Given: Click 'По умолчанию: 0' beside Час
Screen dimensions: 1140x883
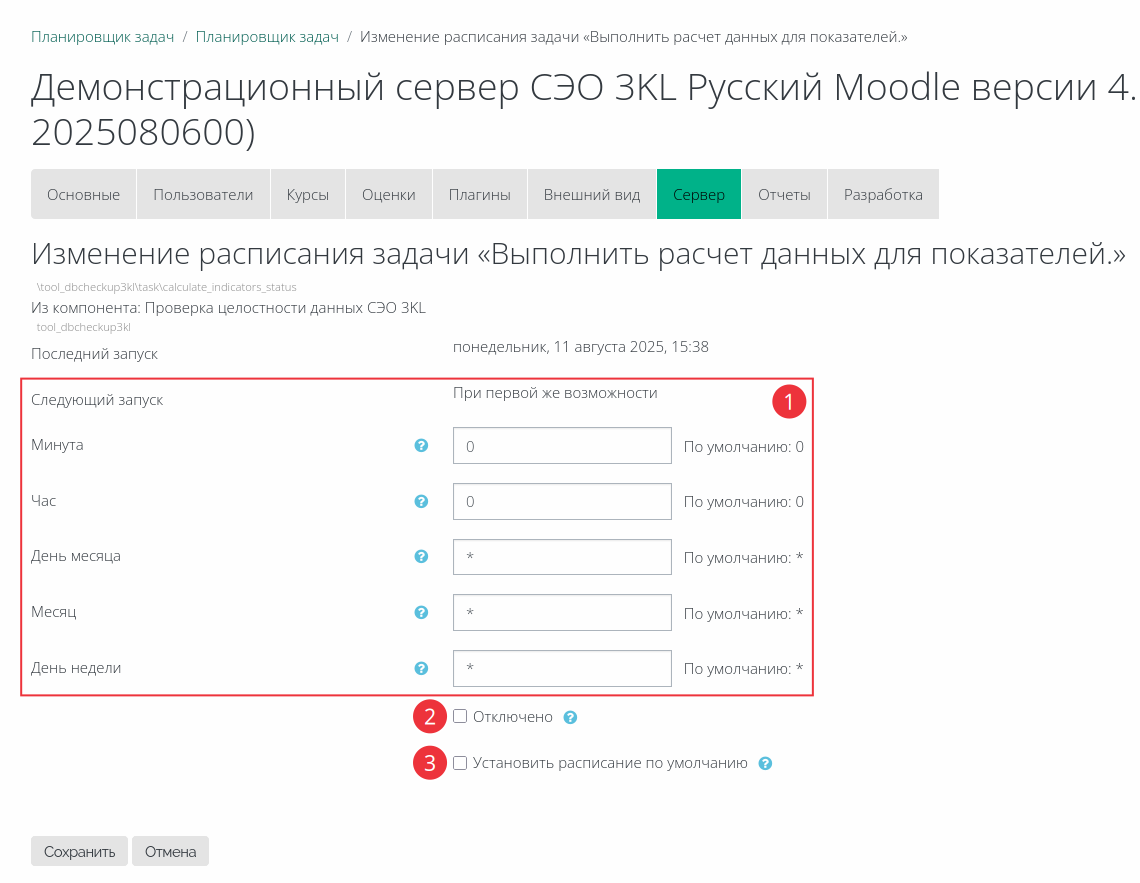Looking at the screenshot, I should (x=744, y=502).
